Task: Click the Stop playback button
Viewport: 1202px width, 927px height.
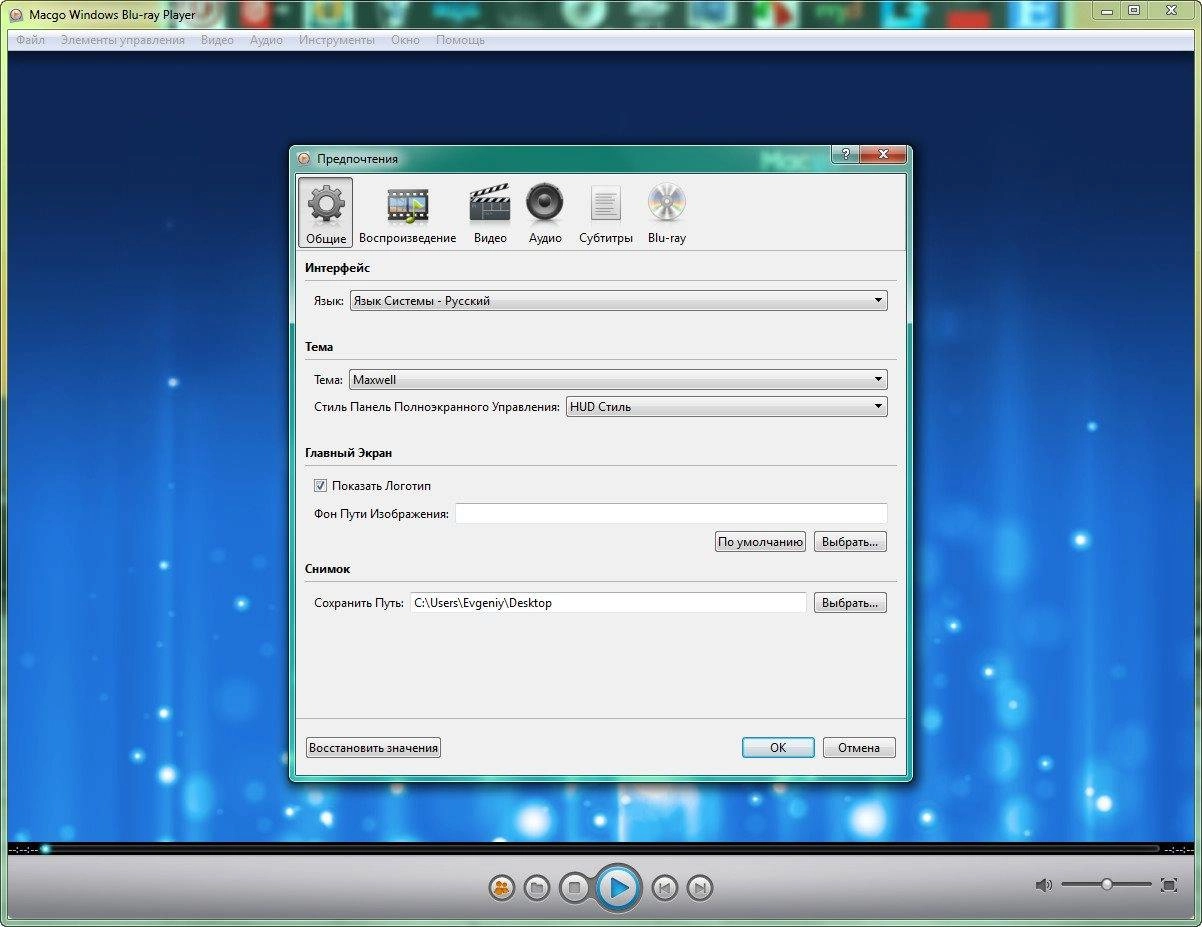Action: pyautogui.click(x=574, y=887)
